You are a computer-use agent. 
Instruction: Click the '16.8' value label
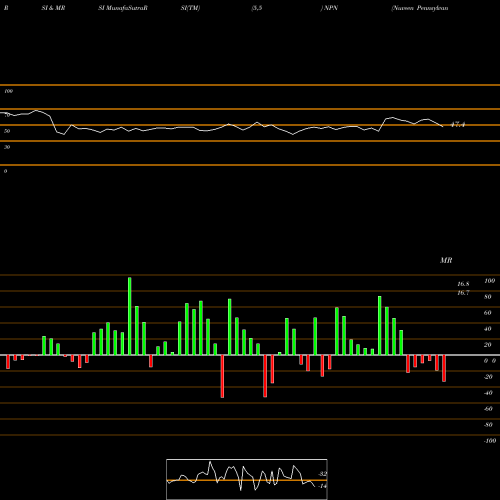click(463, 284)
